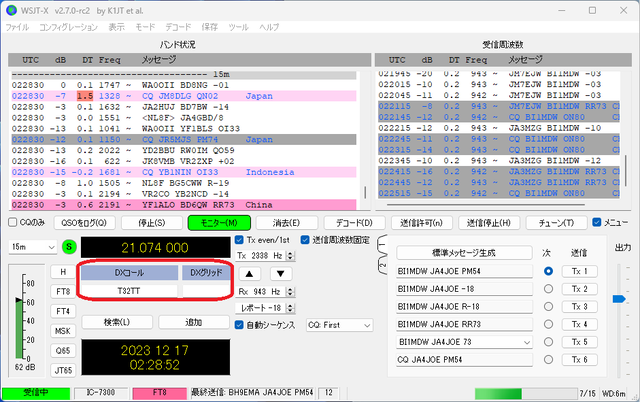The width and height of the screenshot is (640, 402).
Task: Select the Q65 mode button
Action: 63,351
